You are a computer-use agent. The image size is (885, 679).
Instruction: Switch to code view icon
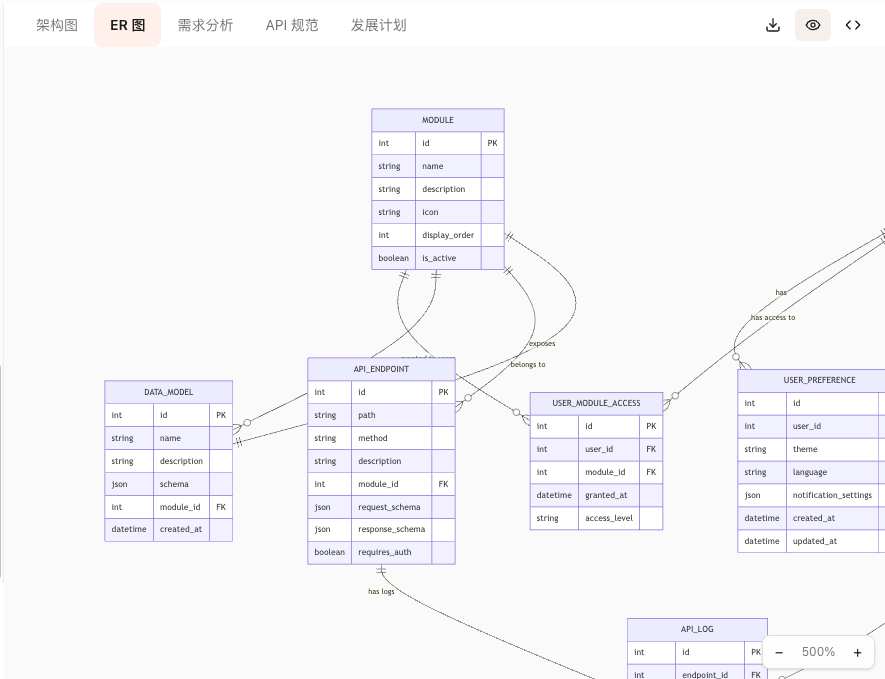pyautogui.click(x=852, y=25)
